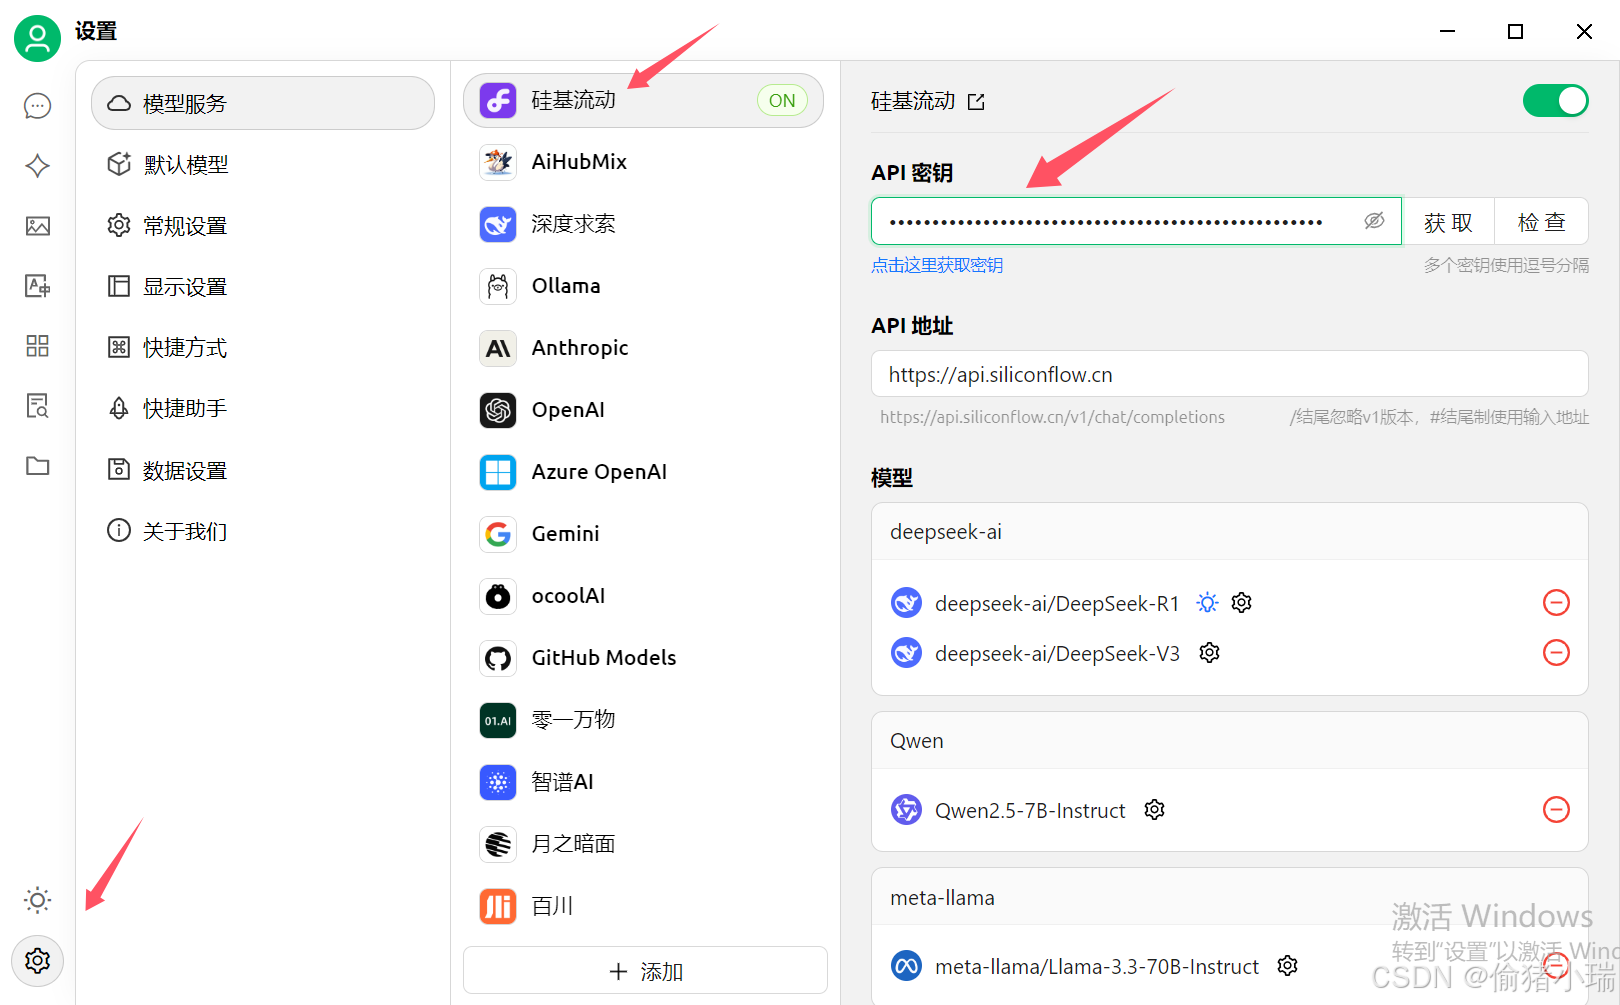Click the deepseek-ai/DeepSeek-R1 model name
1620x1005 pixels.
tap(1057, 604)
